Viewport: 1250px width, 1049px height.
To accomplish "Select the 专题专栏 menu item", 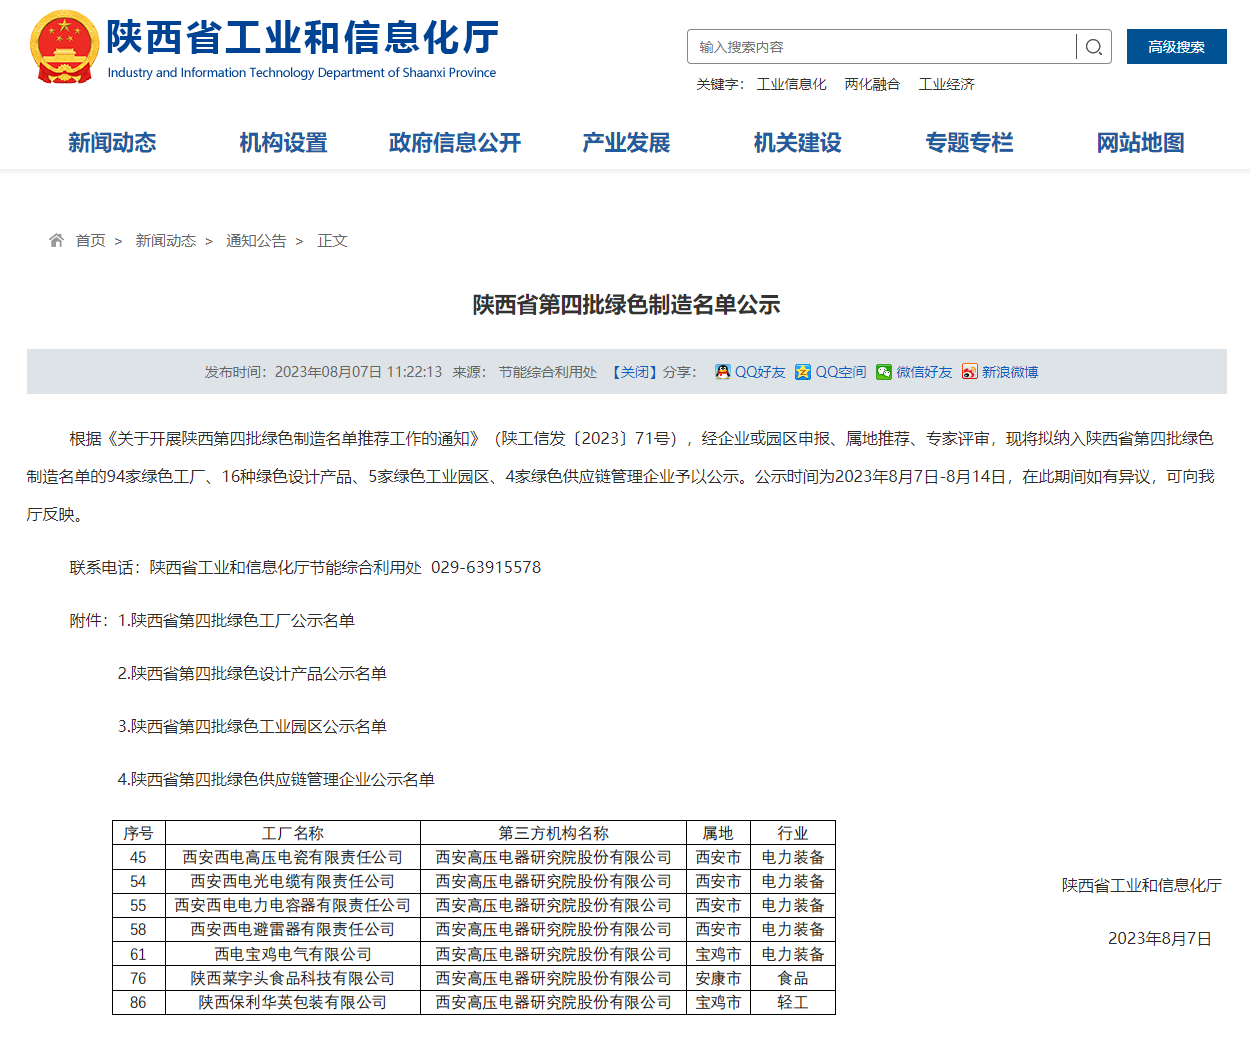I will [969, 143].
